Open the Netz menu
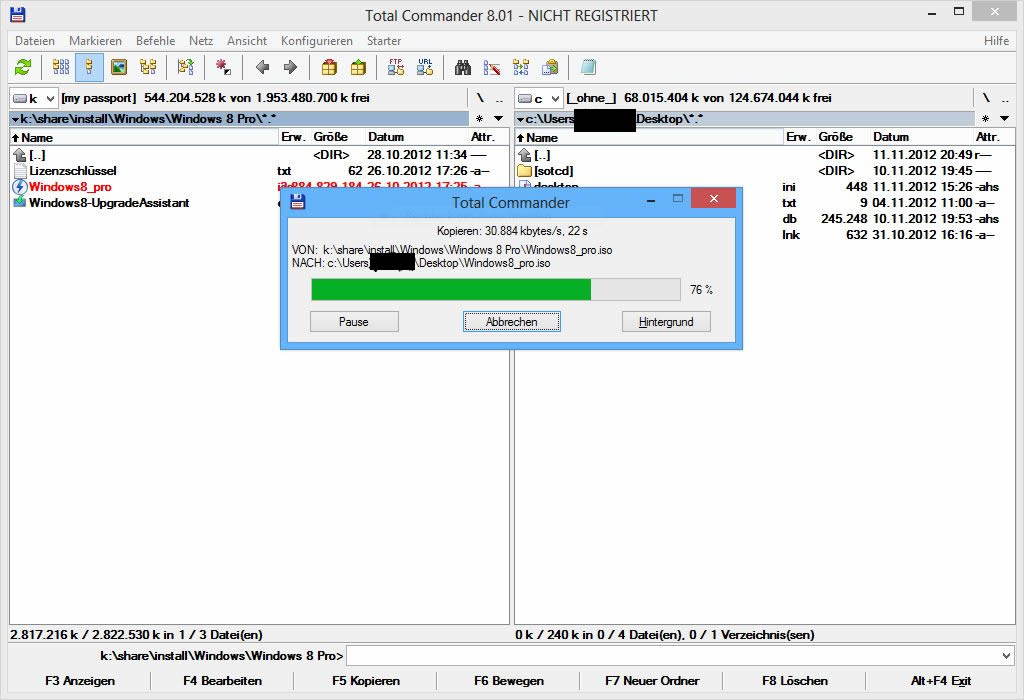Image resolution: width=1024 pixels, height=700 pixels. (201, 40)
